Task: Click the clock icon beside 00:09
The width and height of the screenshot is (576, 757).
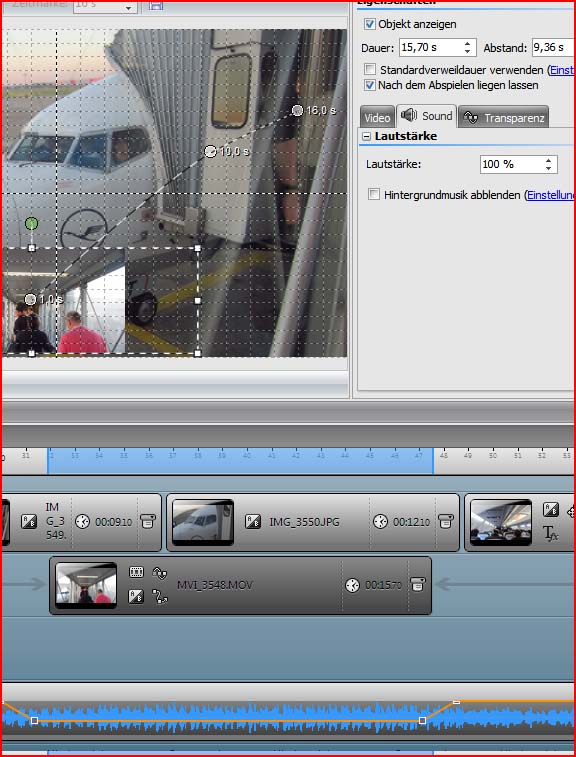Action: click(x=83, y=521)
